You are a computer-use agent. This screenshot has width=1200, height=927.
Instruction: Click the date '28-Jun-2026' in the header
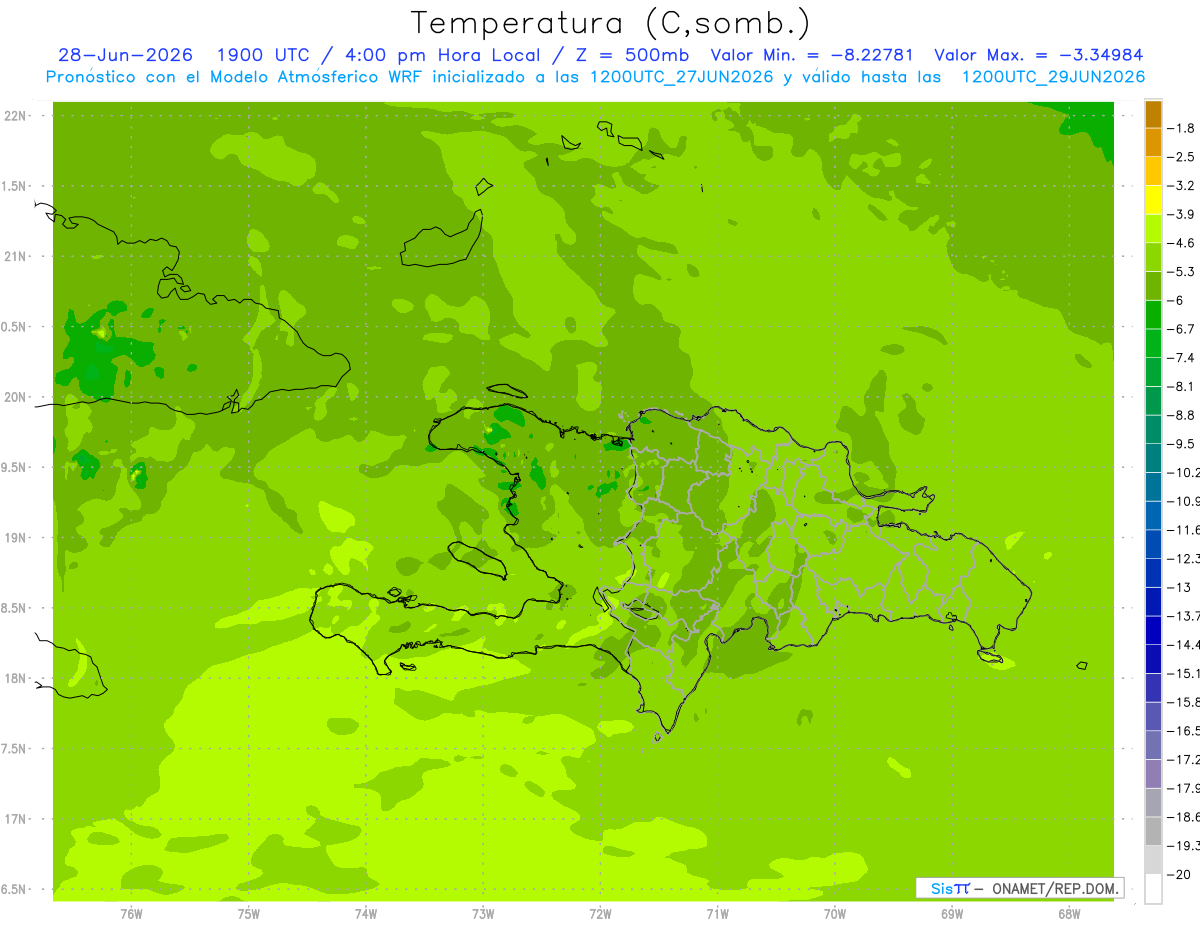(125, 55)
